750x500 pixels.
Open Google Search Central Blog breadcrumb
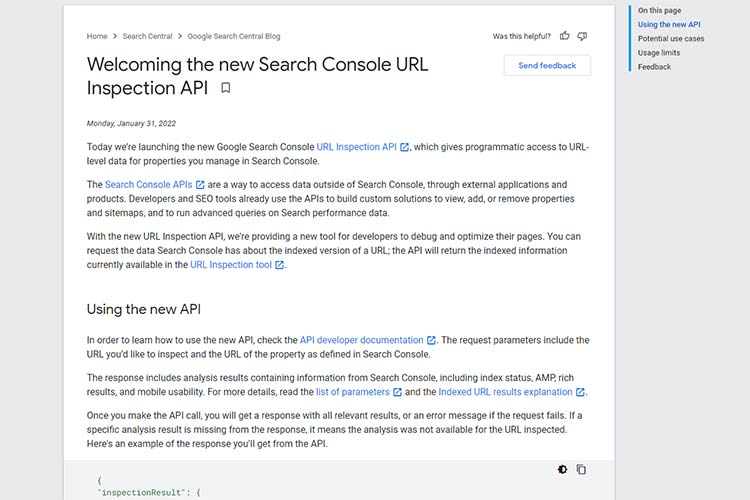tap(234, 36)
